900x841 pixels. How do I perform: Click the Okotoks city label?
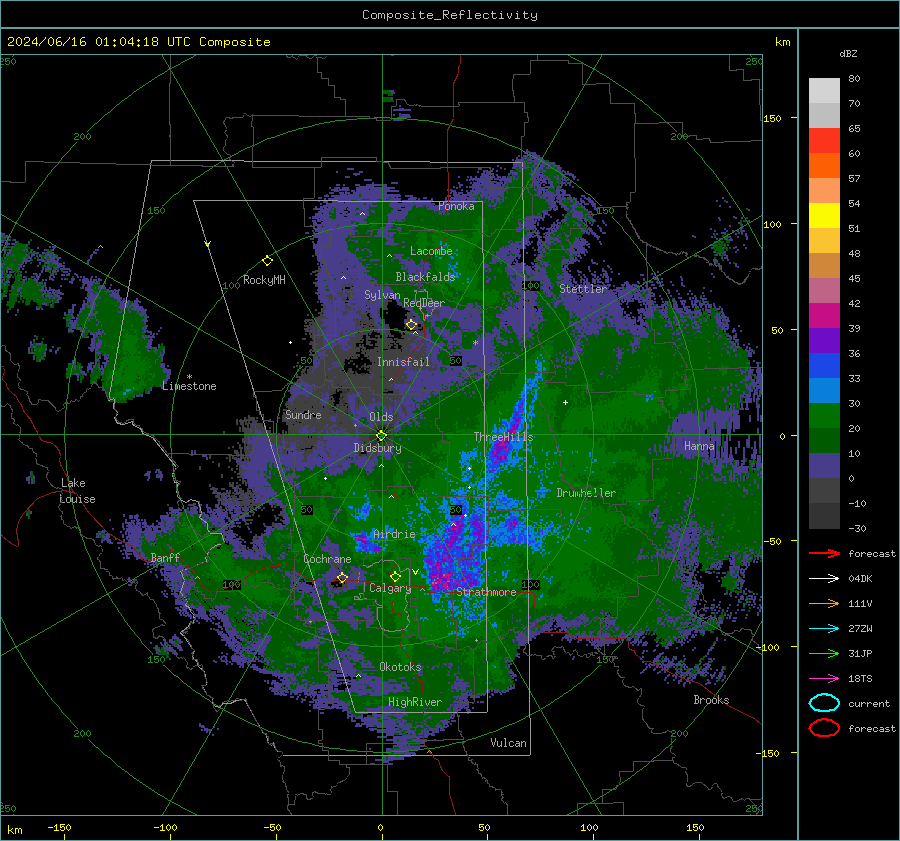400,667
